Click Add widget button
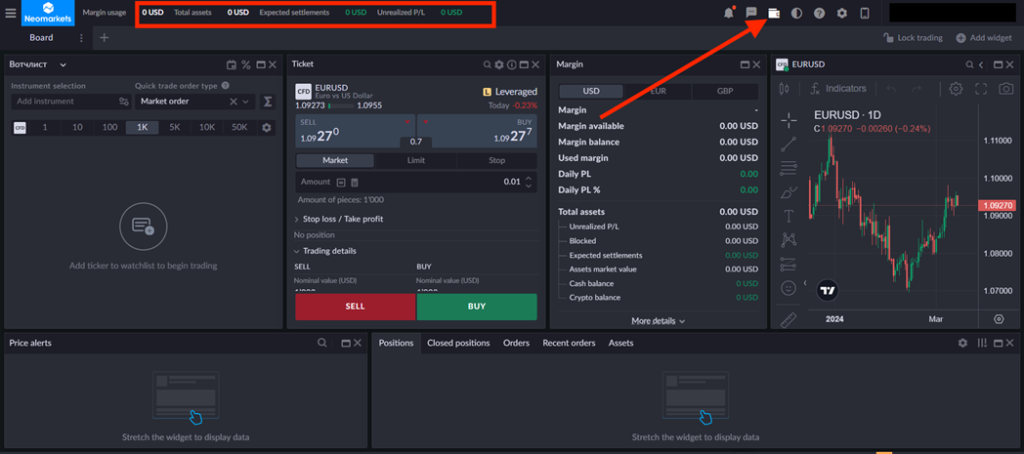This screenshot has height=454, width=1024. [984, 38]
